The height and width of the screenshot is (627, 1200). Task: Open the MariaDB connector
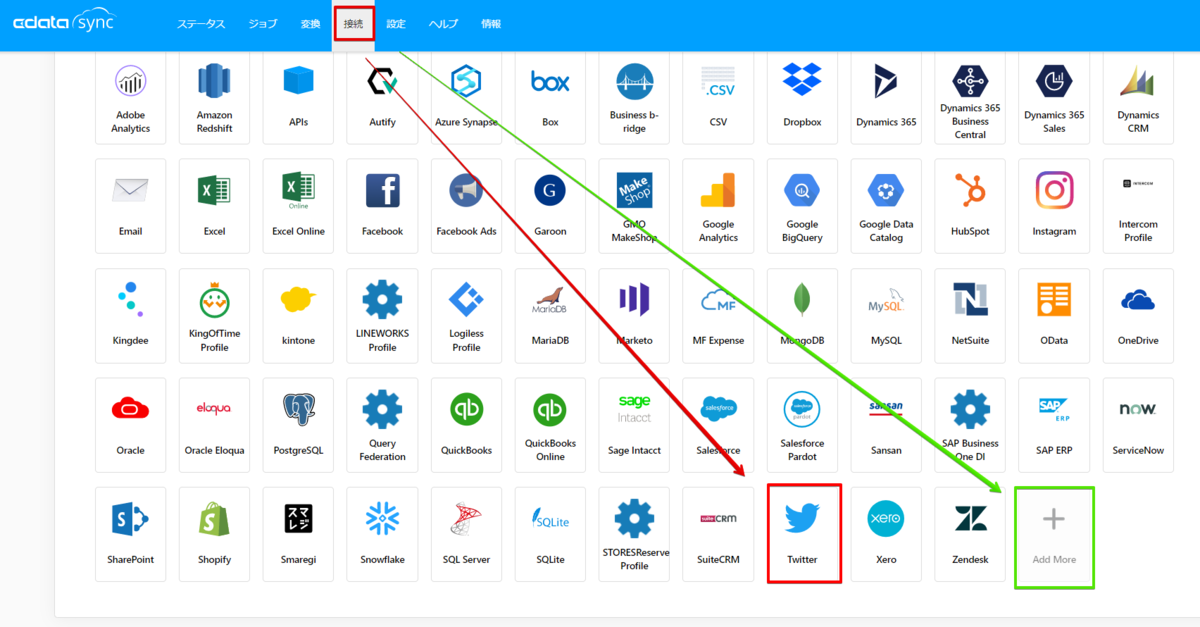(551, 315)
